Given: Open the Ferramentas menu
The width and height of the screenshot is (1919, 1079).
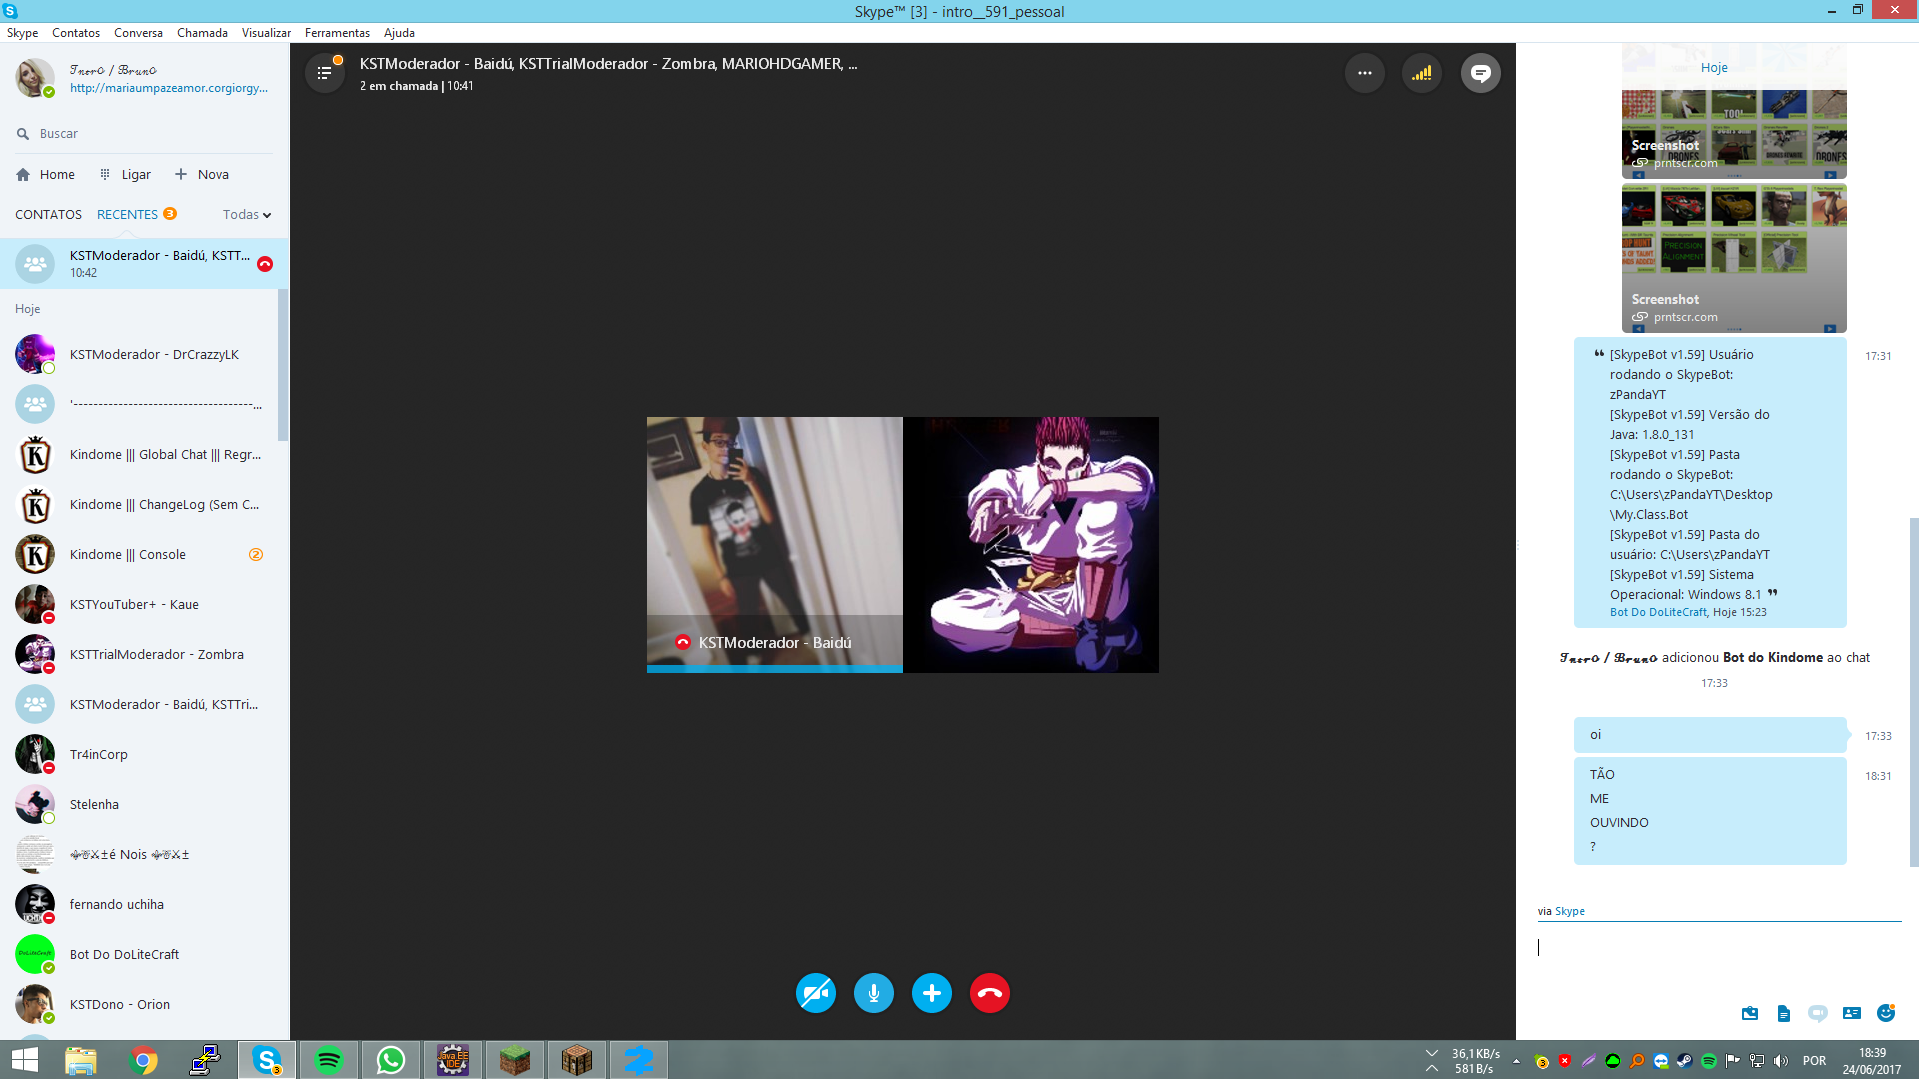Looking at the screenshot, I should tap(337, 32).
